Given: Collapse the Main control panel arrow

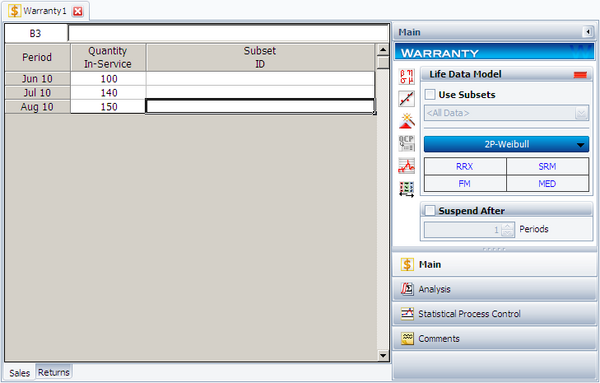Looking at the screenshot, I should (x=587, y=32).
